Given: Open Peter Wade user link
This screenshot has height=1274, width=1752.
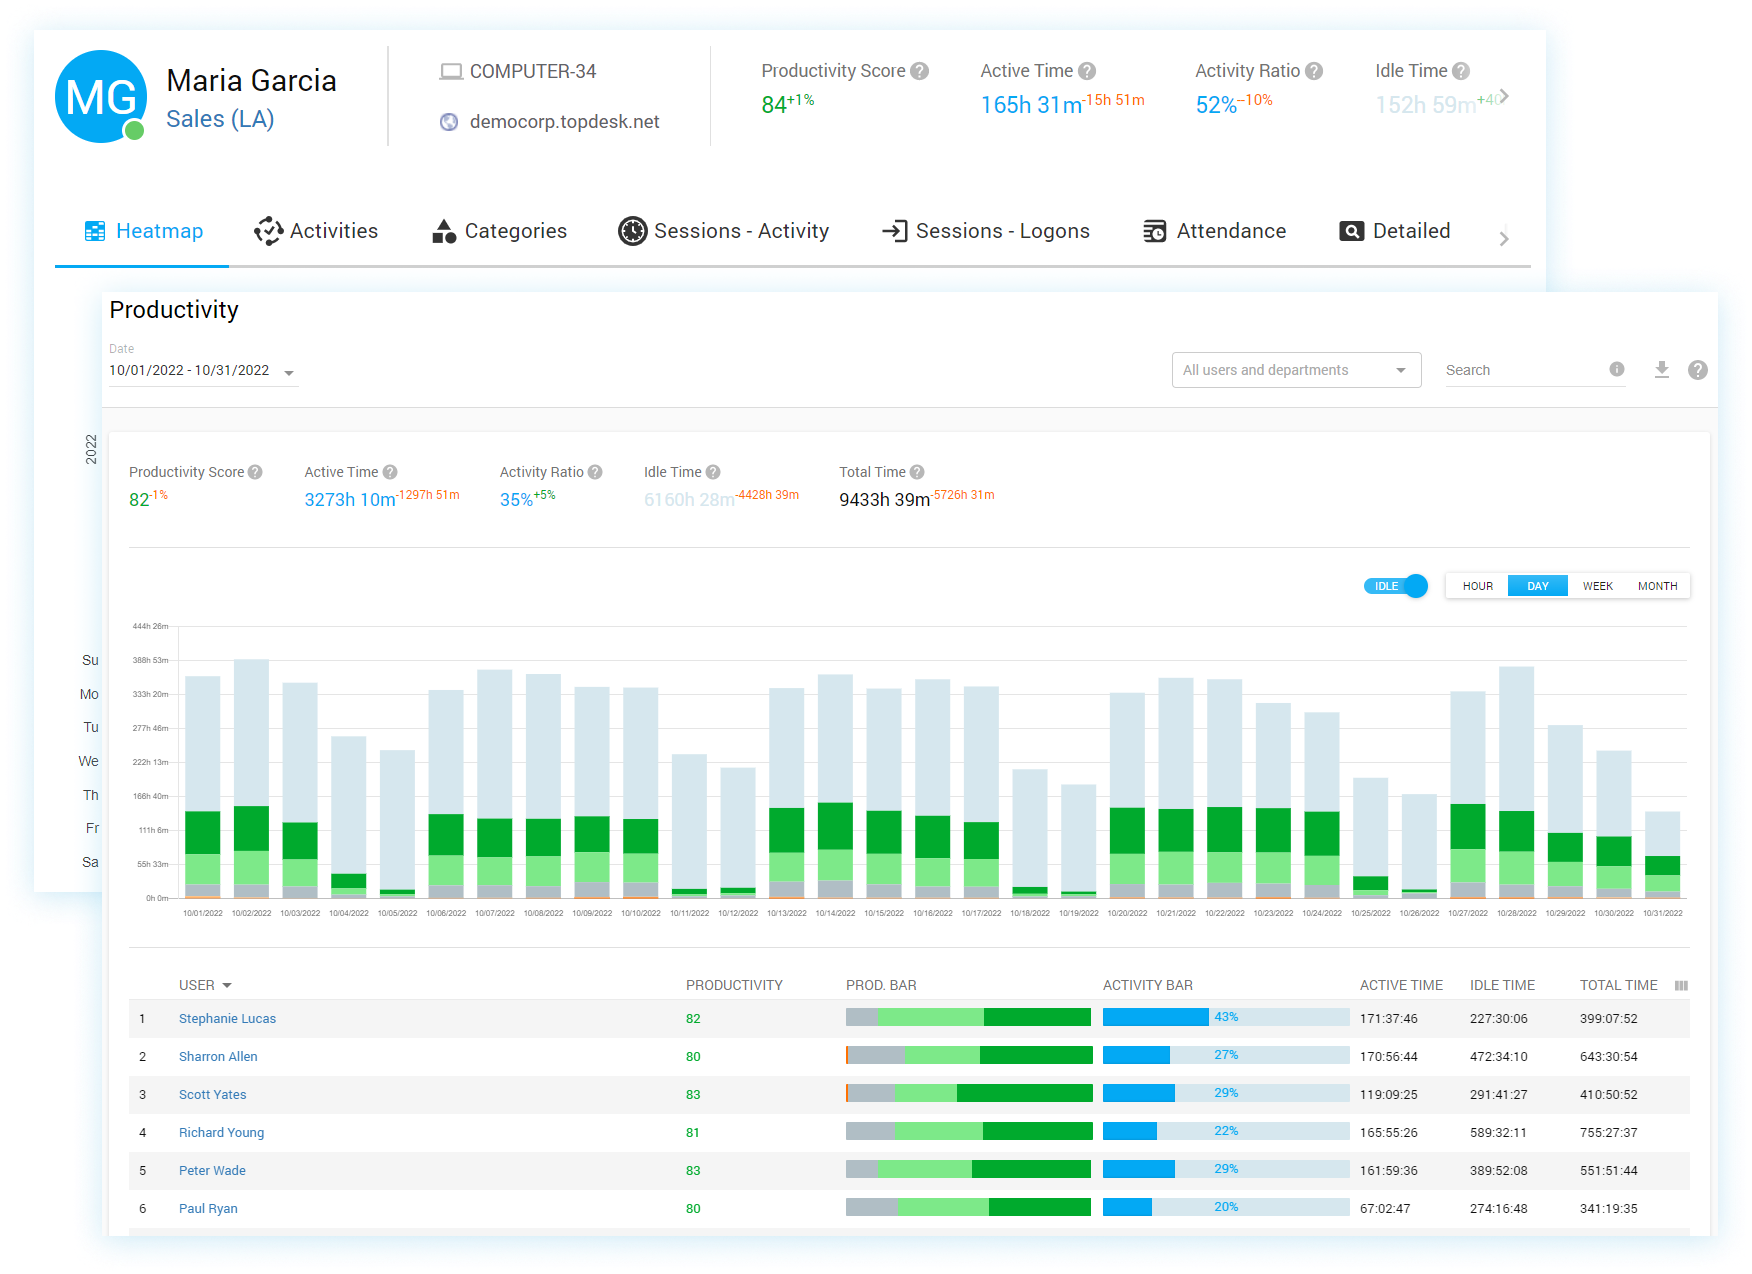Looking at the screenshot, I should [x=212, y=1170].
